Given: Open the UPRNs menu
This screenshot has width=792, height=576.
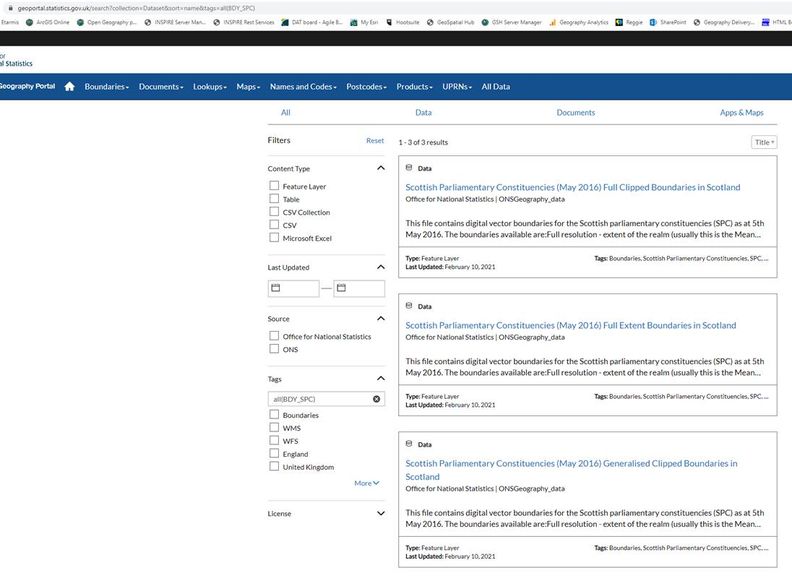Looking at the screenshot, I should click(x=457, y=86).
